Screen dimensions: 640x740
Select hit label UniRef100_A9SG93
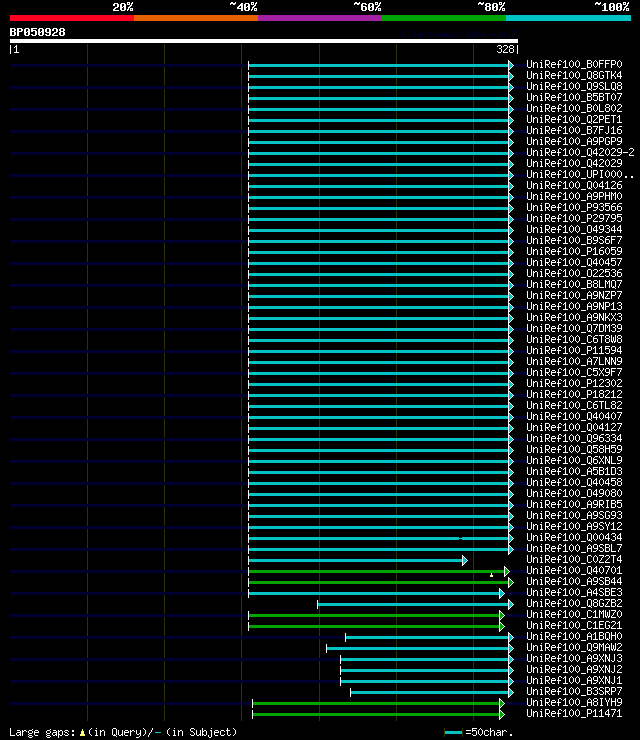coord(574,516)
